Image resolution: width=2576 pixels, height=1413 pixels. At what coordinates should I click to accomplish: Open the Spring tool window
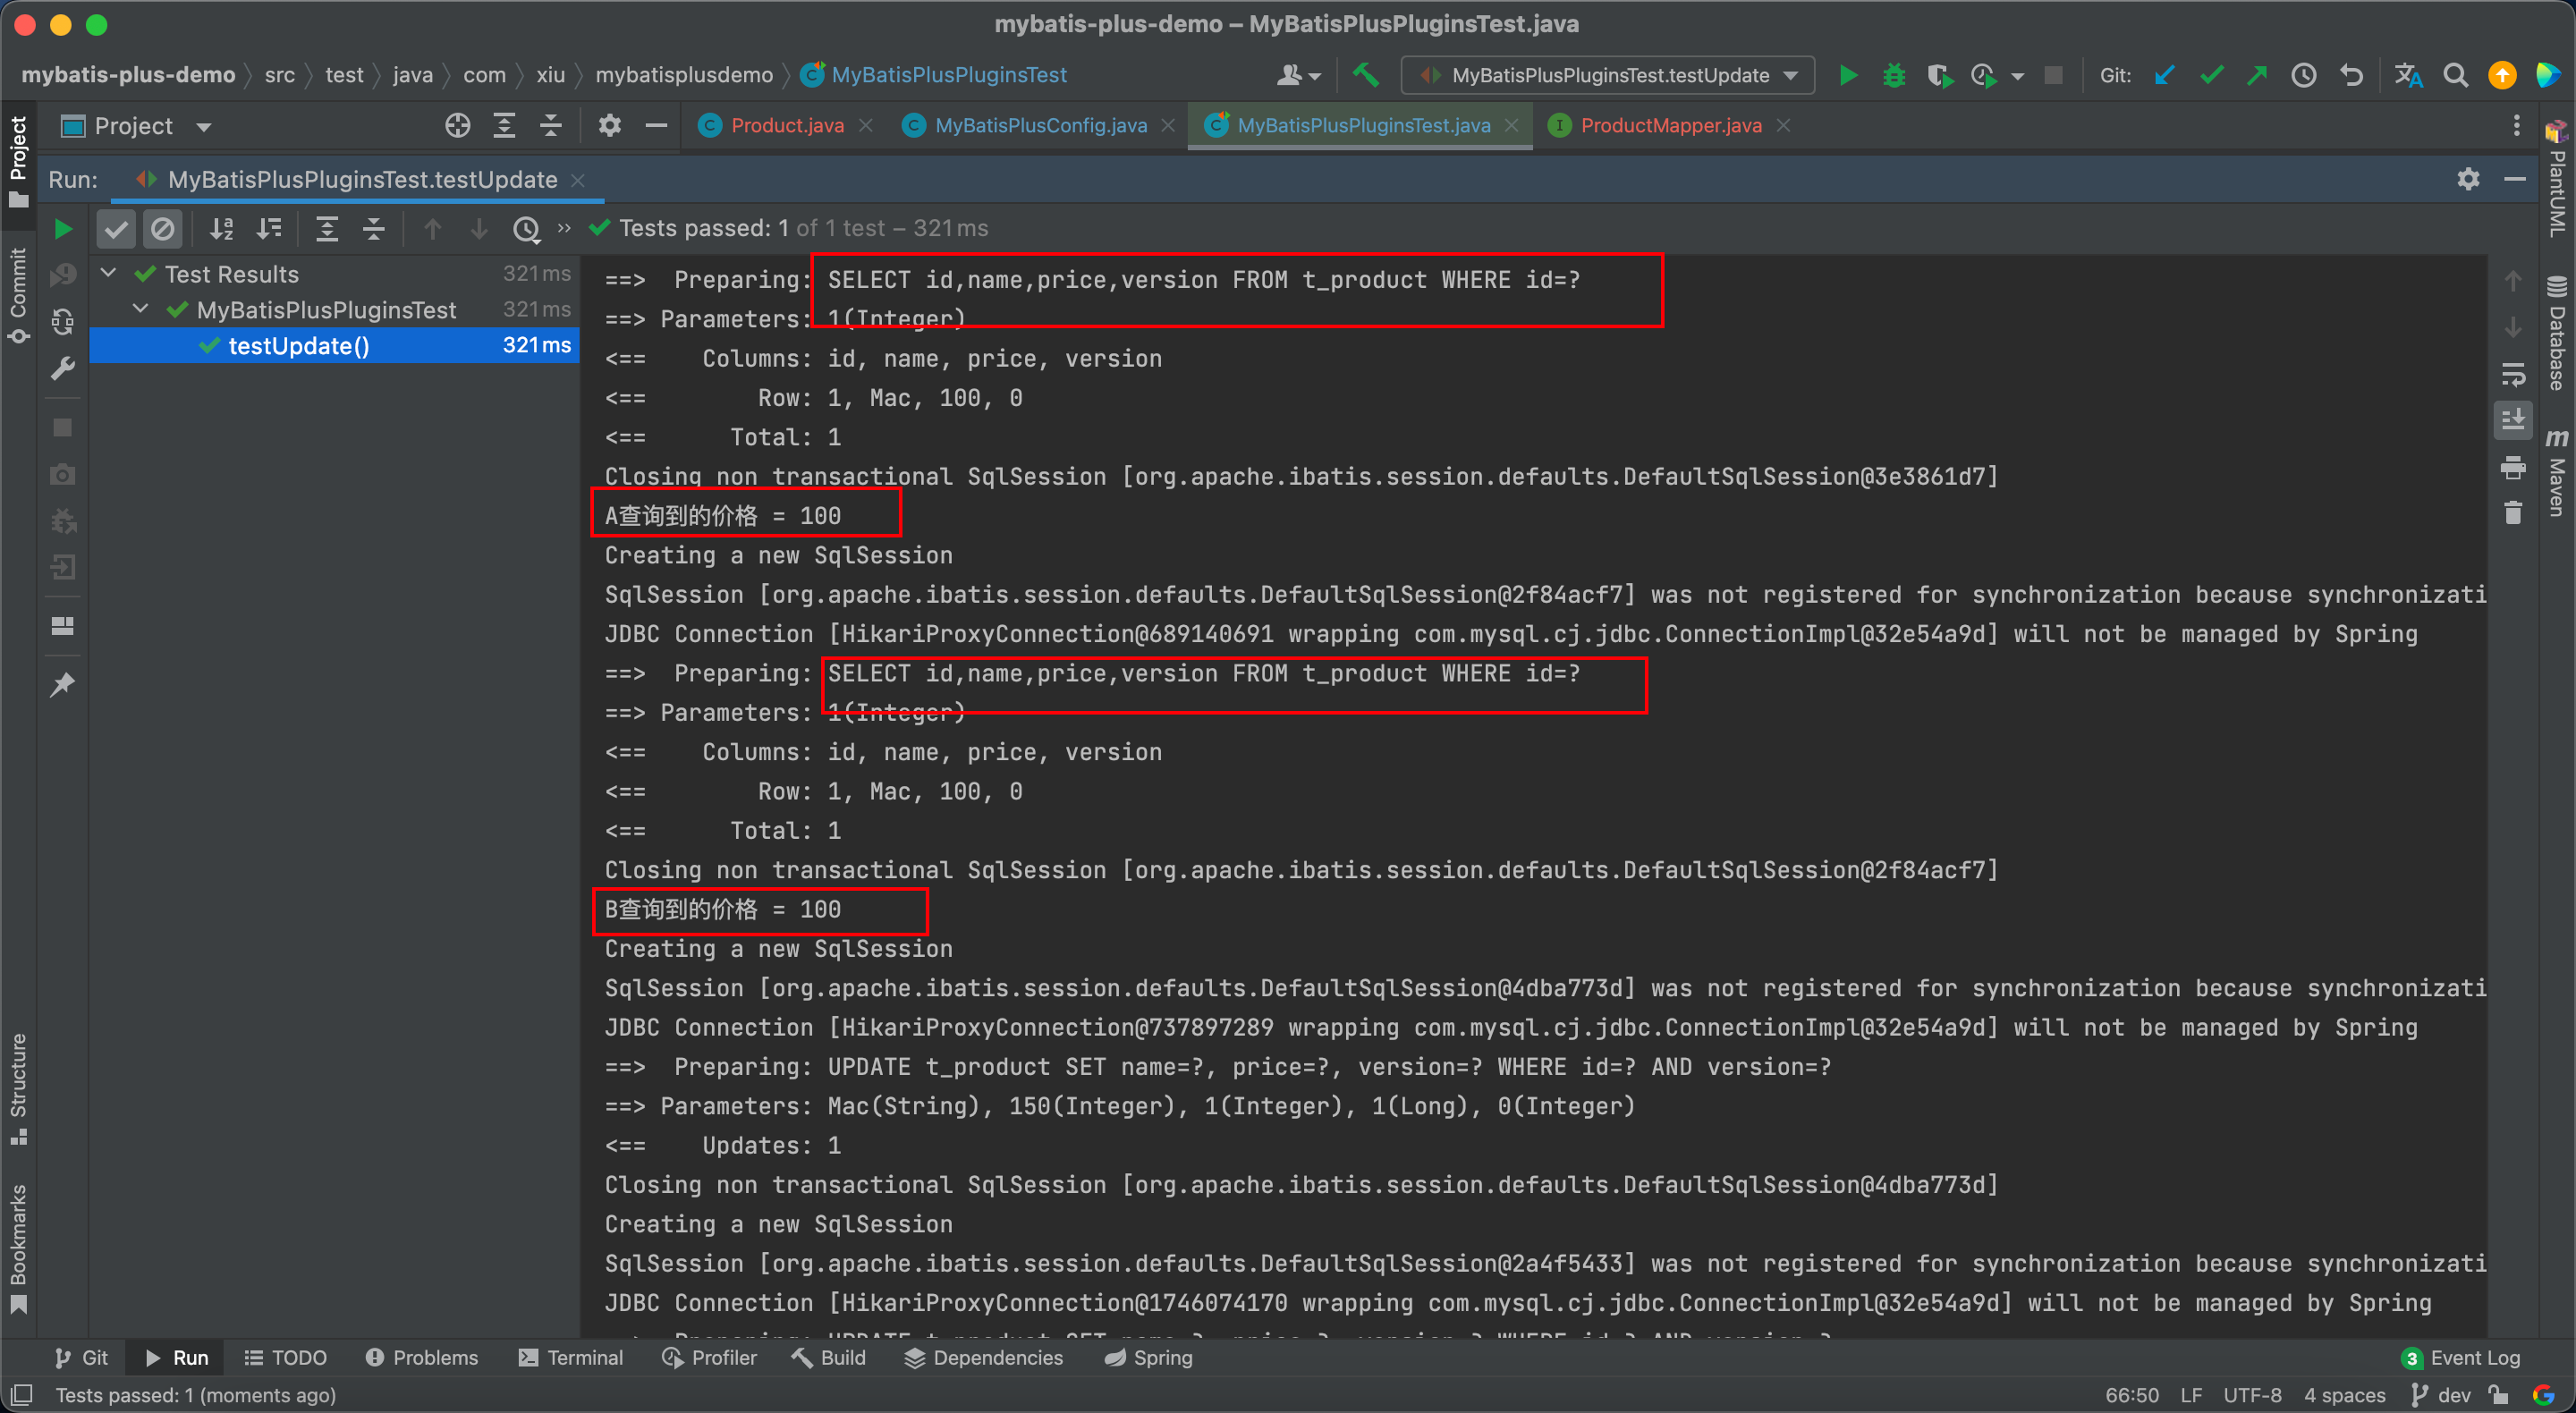pos(1148,1357)
